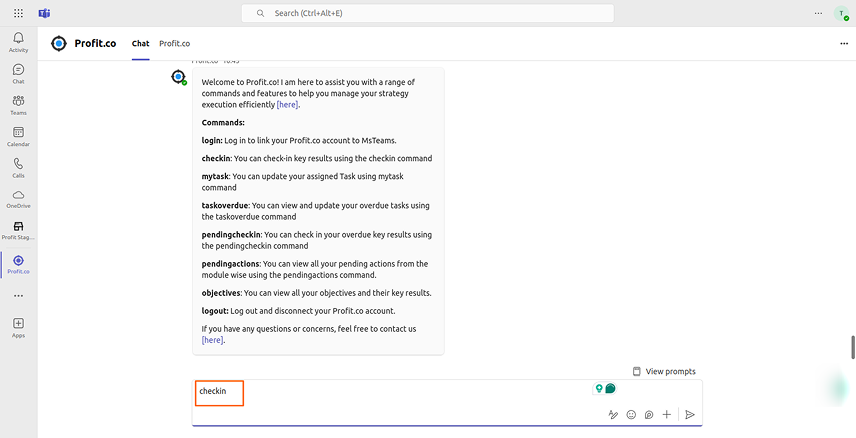The width and height of the screenshot is (856, 438).
Task: Open the text Format options icon
Action: [613, 415]
